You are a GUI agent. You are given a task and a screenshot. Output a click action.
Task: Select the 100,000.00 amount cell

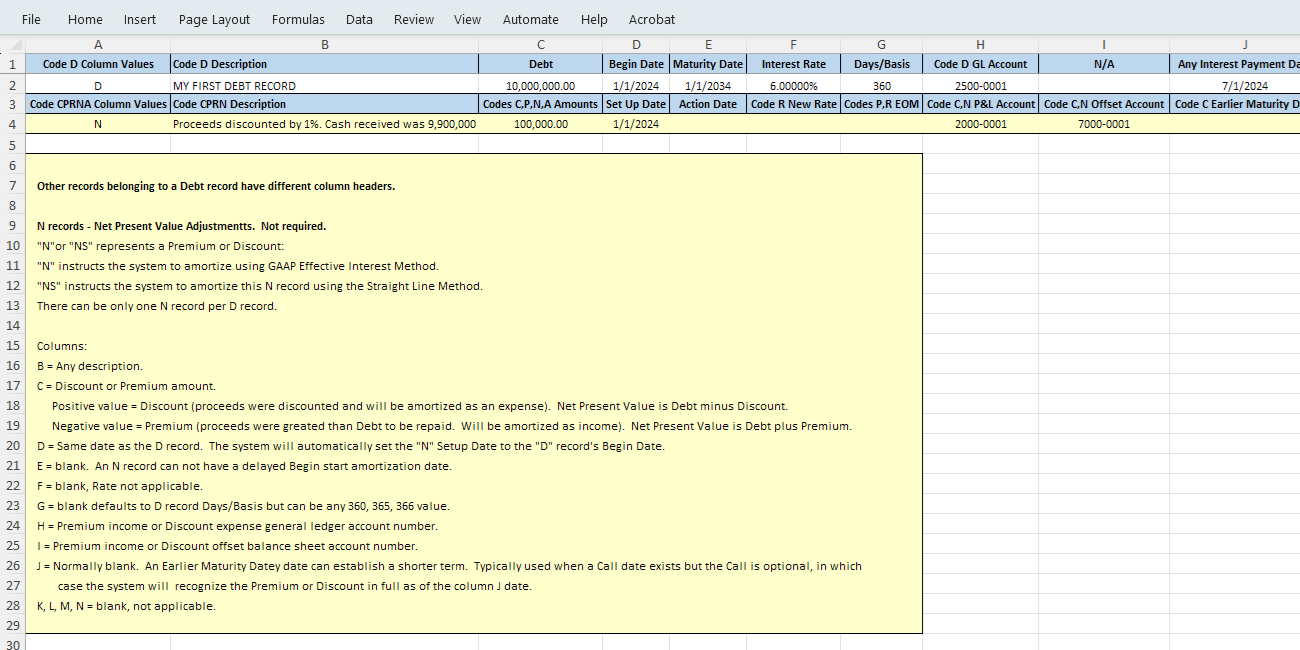click(541, 124)
